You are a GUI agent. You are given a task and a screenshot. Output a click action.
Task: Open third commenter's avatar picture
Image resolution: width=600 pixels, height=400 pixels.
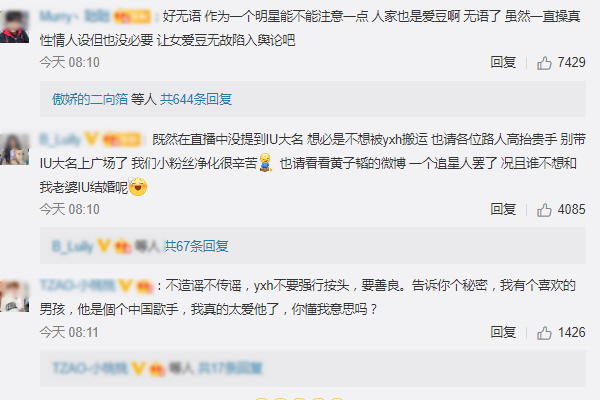15,296
